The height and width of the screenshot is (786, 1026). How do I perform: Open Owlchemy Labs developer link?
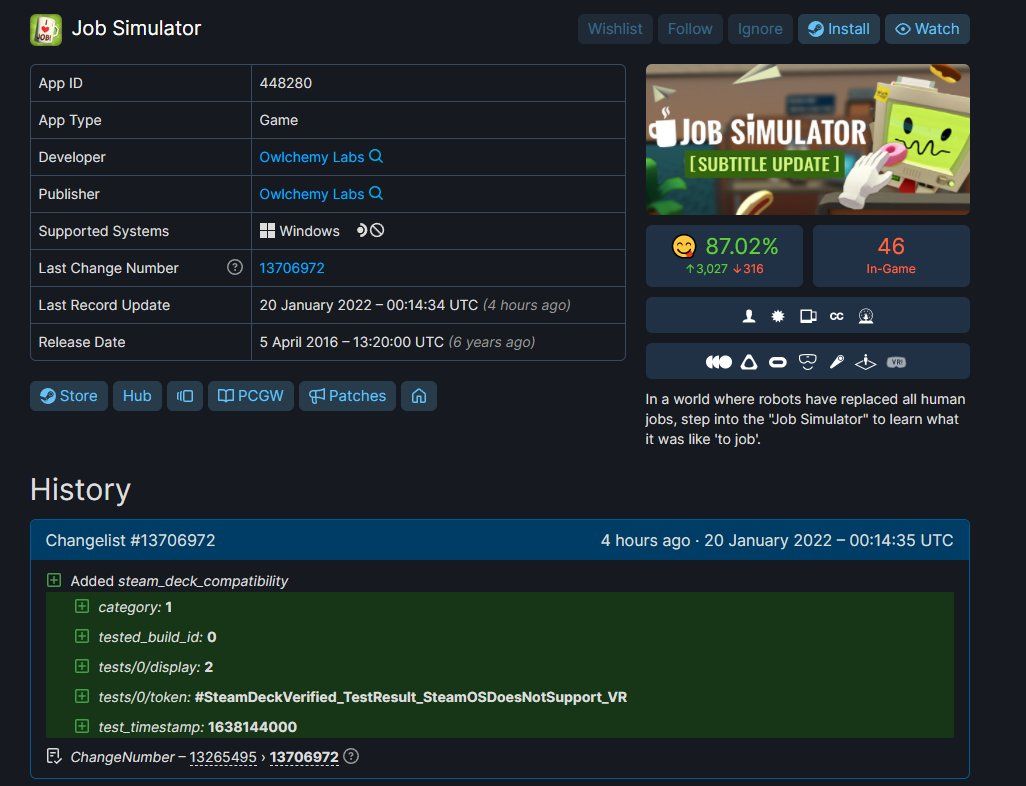pos(311,157)
